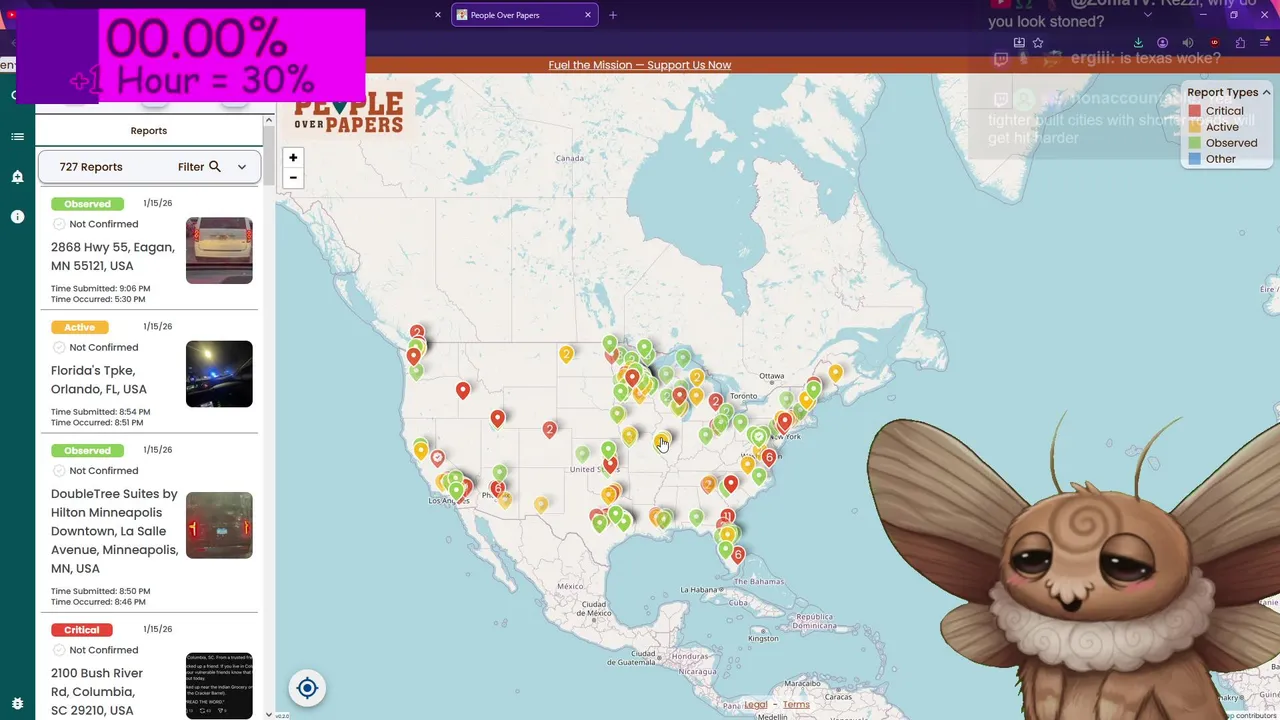Click the Filter magnifier search icon
Viewport: 1280px width, 720px height.
(x=214, y=167)
